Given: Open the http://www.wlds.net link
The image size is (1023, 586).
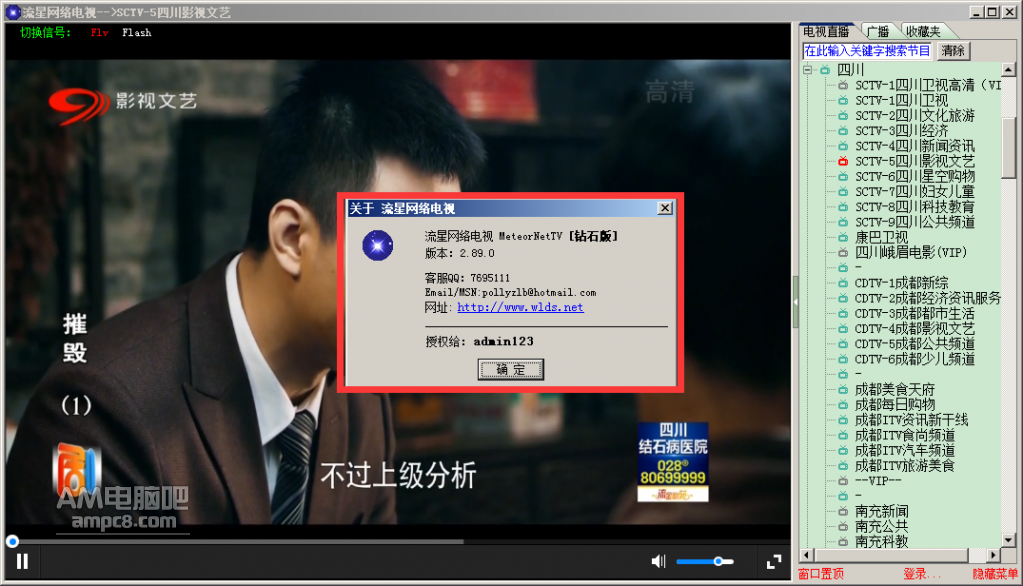Looking at the screenshot, I should (520, 307).
